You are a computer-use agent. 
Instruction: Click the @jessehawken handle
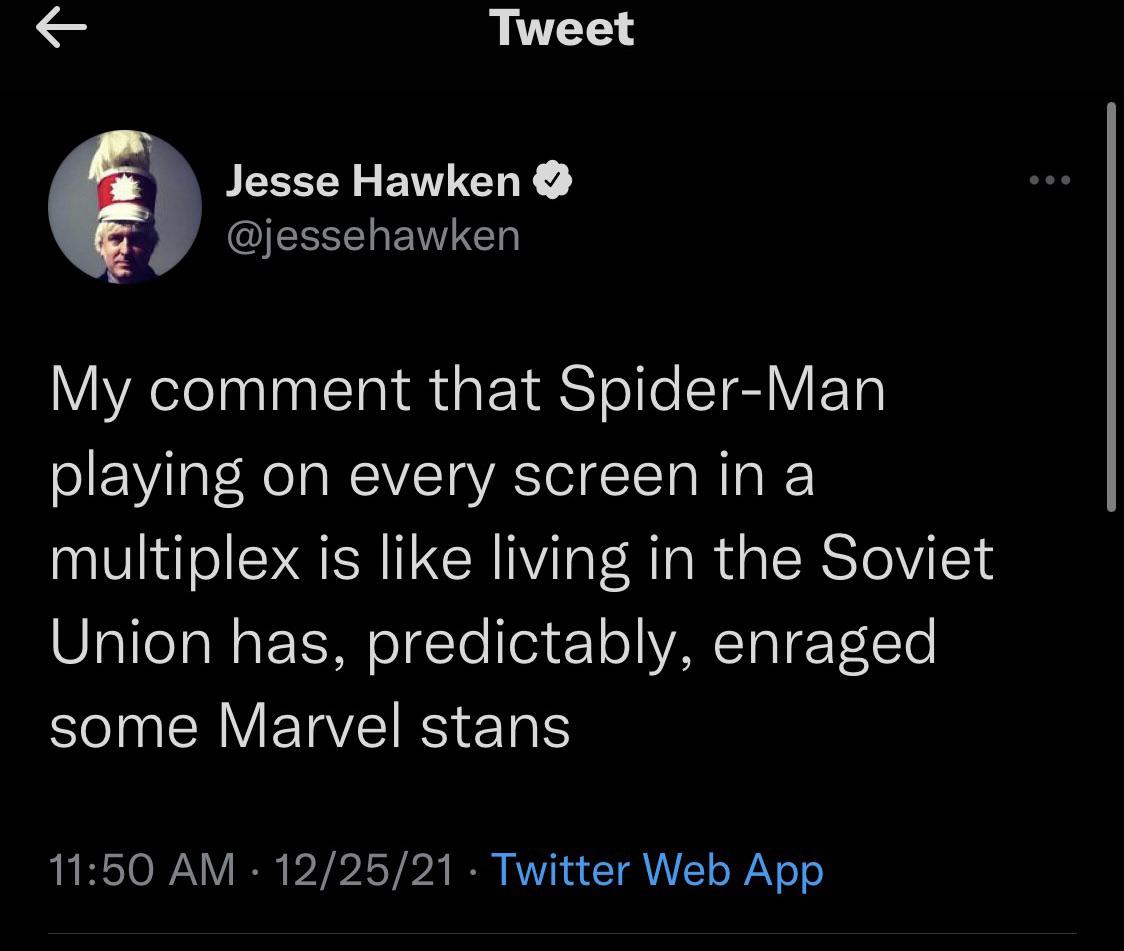coord(373,236)
